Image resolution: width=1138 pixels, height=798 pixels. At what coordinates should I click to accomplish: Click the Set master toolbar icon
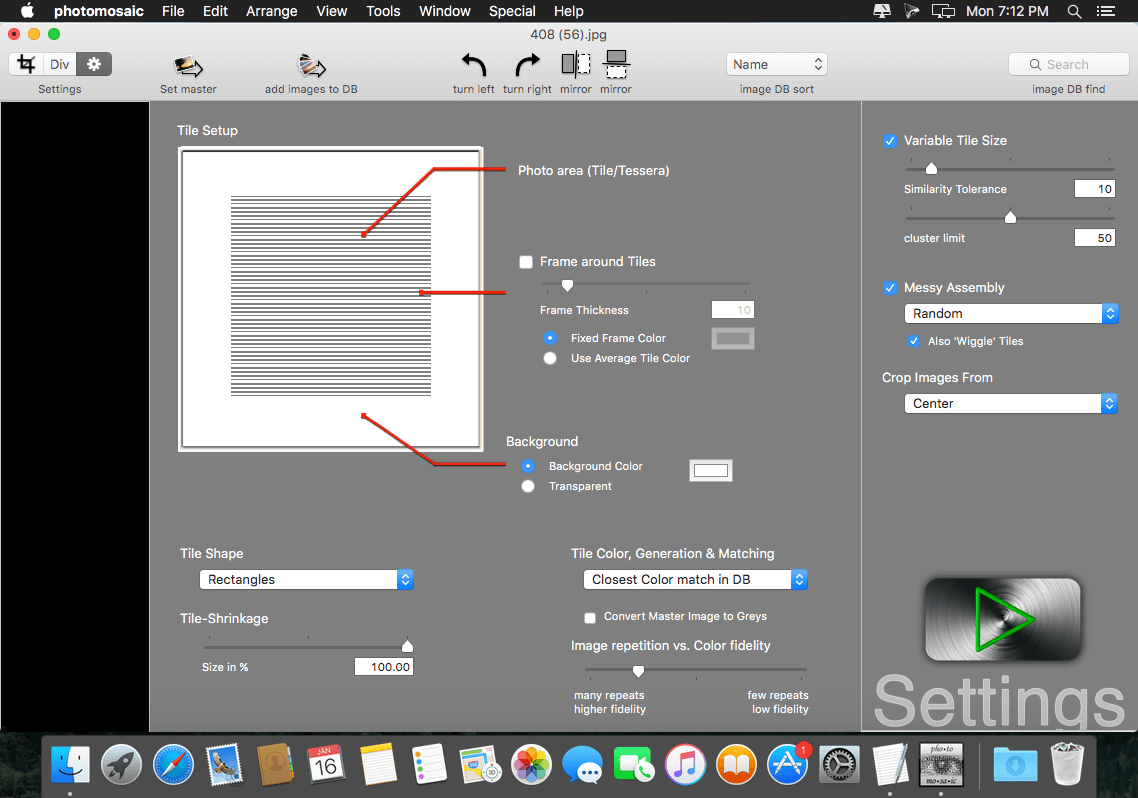pos(188,66)
